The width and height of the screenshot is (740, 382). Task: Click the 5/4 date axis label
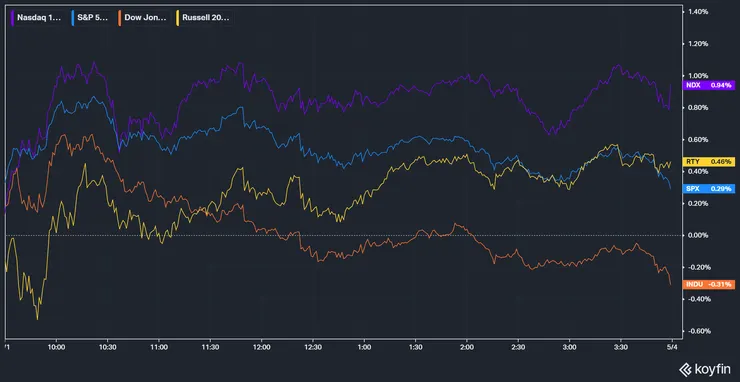click(x=673, y=347)
